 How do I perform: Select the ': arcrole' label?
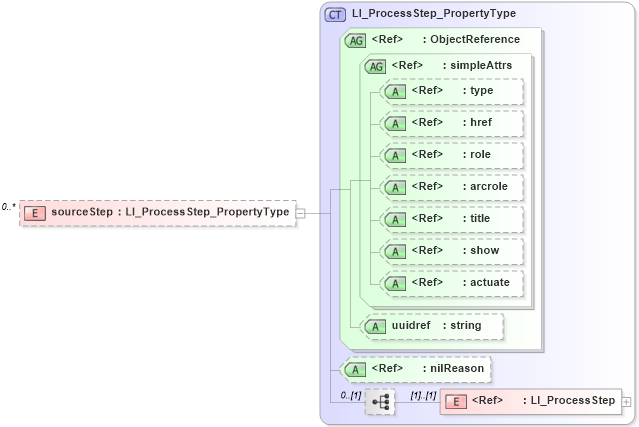tap(485, 186)
